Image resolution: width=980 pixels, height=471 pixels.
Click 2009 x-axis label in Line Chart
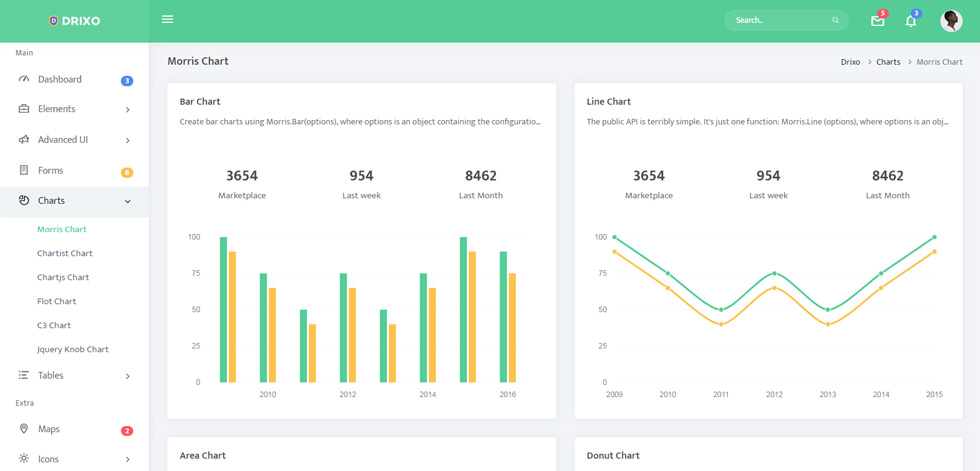614,395
